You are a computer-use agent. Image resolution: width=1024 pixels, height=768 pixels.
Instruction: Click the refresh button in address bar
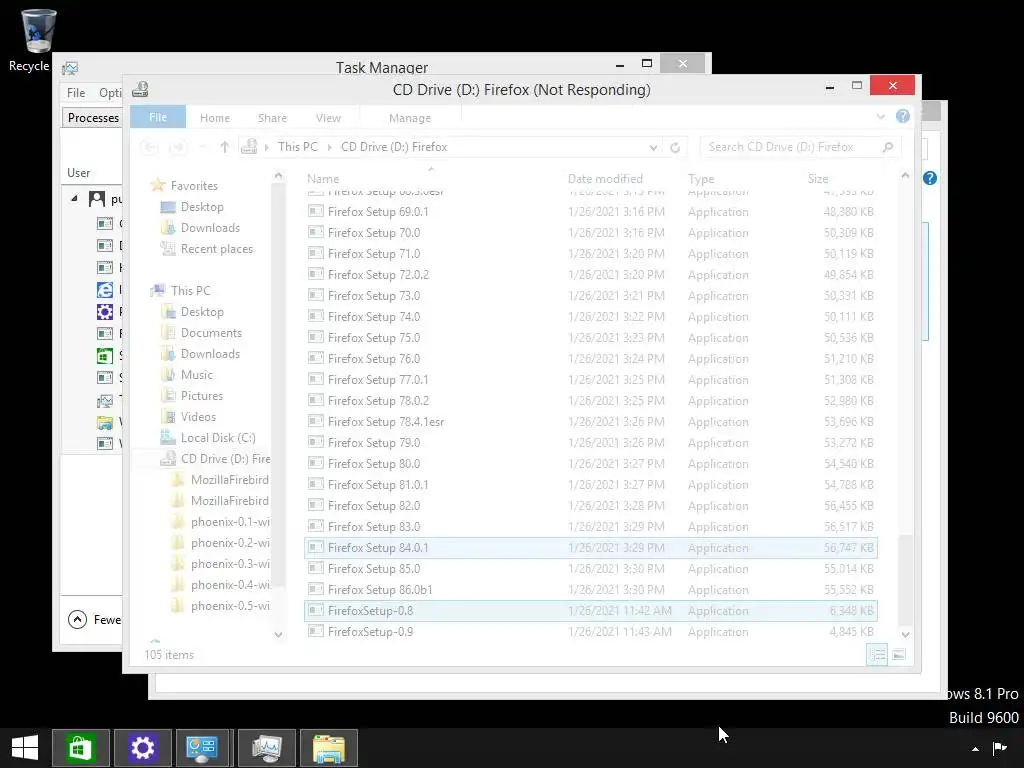675,148
